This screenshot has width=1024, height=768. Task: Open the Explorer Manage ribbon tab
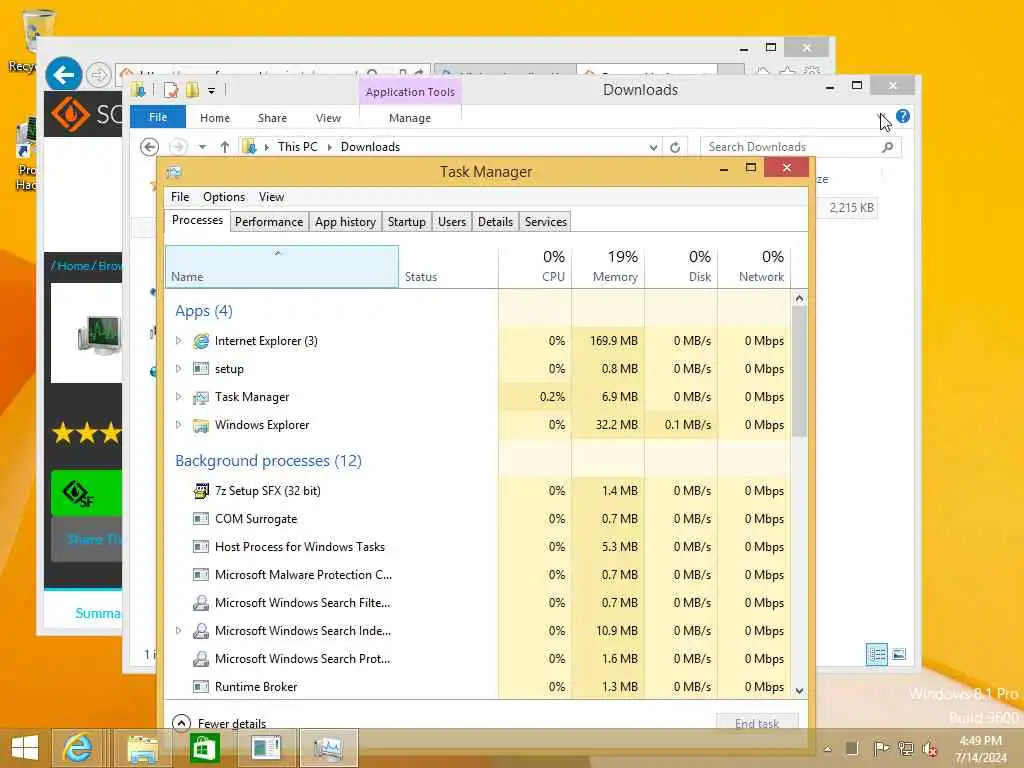(410, 118)
